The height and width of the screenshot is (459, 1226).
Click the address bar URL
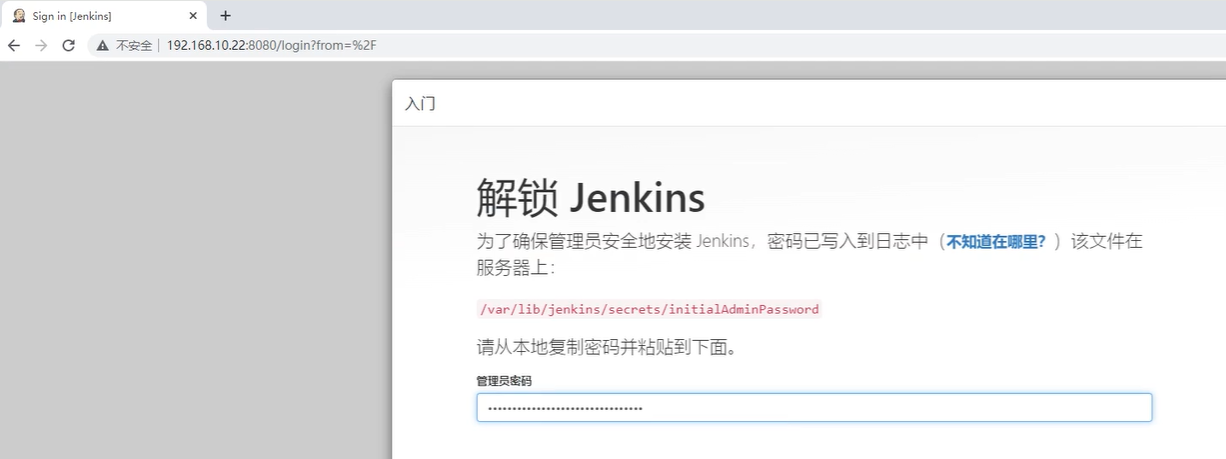271,46
